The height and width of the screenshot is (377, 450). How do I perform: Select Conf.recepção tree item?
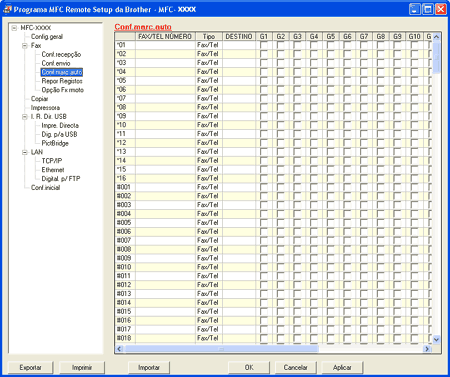click(61, 54)
